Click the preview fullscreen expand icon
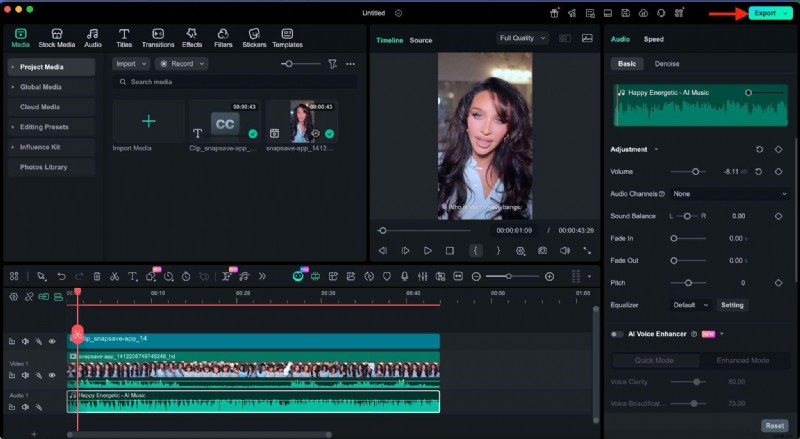This screenshot has width=800, height=439. click(587, 251)
